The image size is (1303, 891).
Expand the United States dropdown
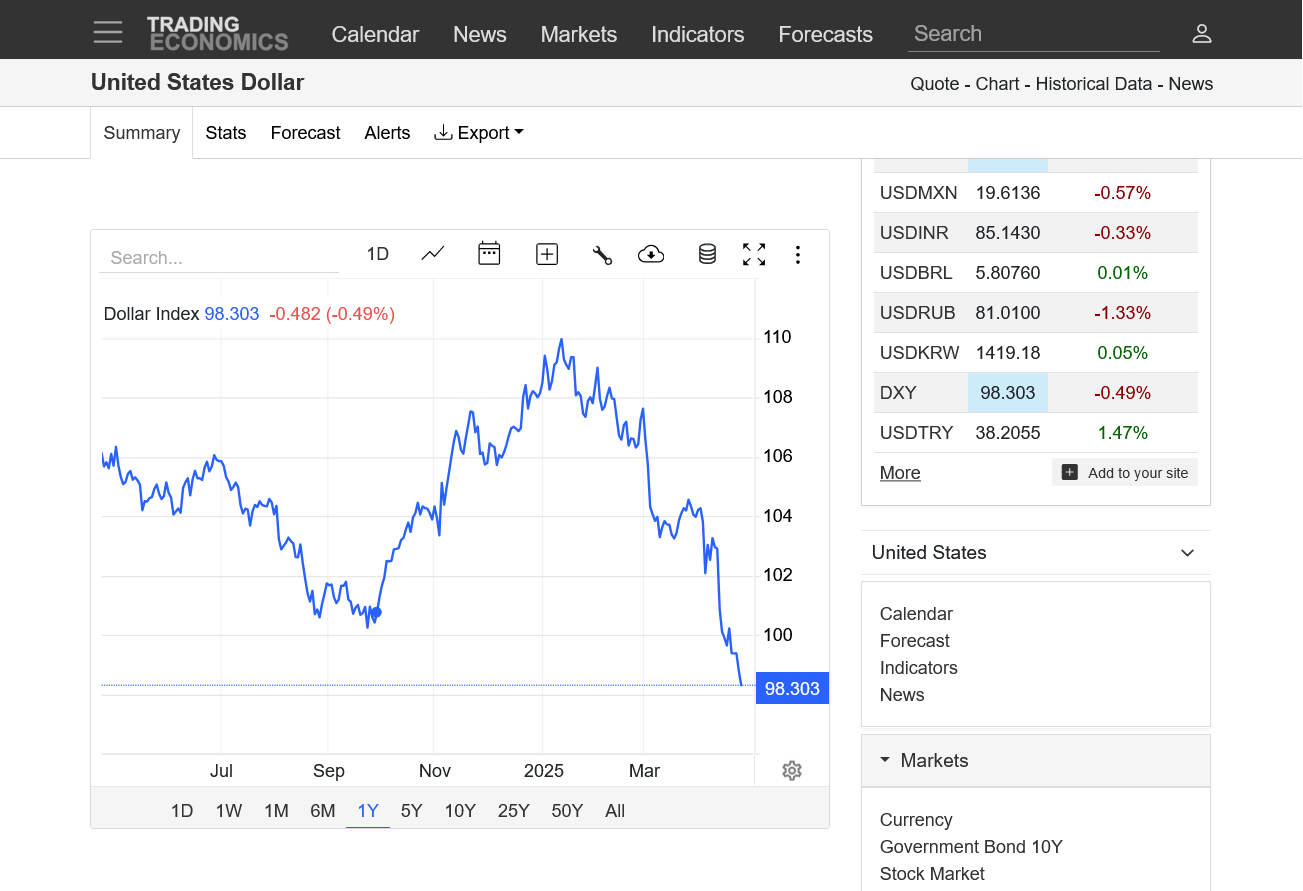click(1187, 553)
